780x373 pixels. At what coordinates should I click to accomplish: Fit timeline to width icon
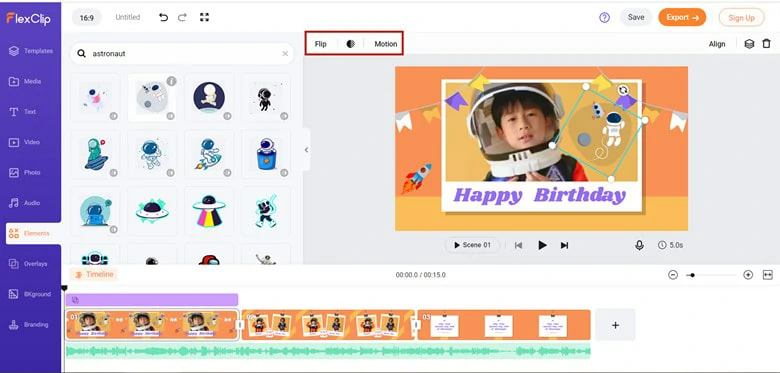pos(768,275)
